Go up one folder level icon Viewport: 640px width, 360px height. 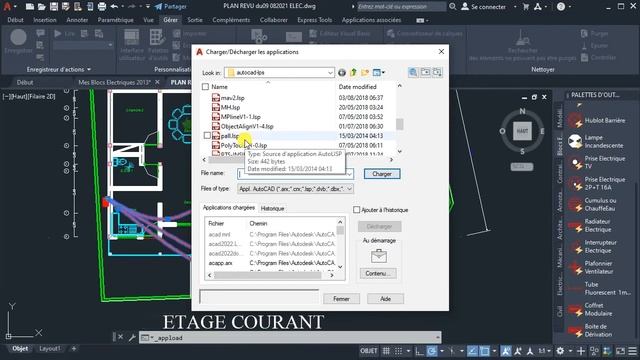[x=353, y=73]
